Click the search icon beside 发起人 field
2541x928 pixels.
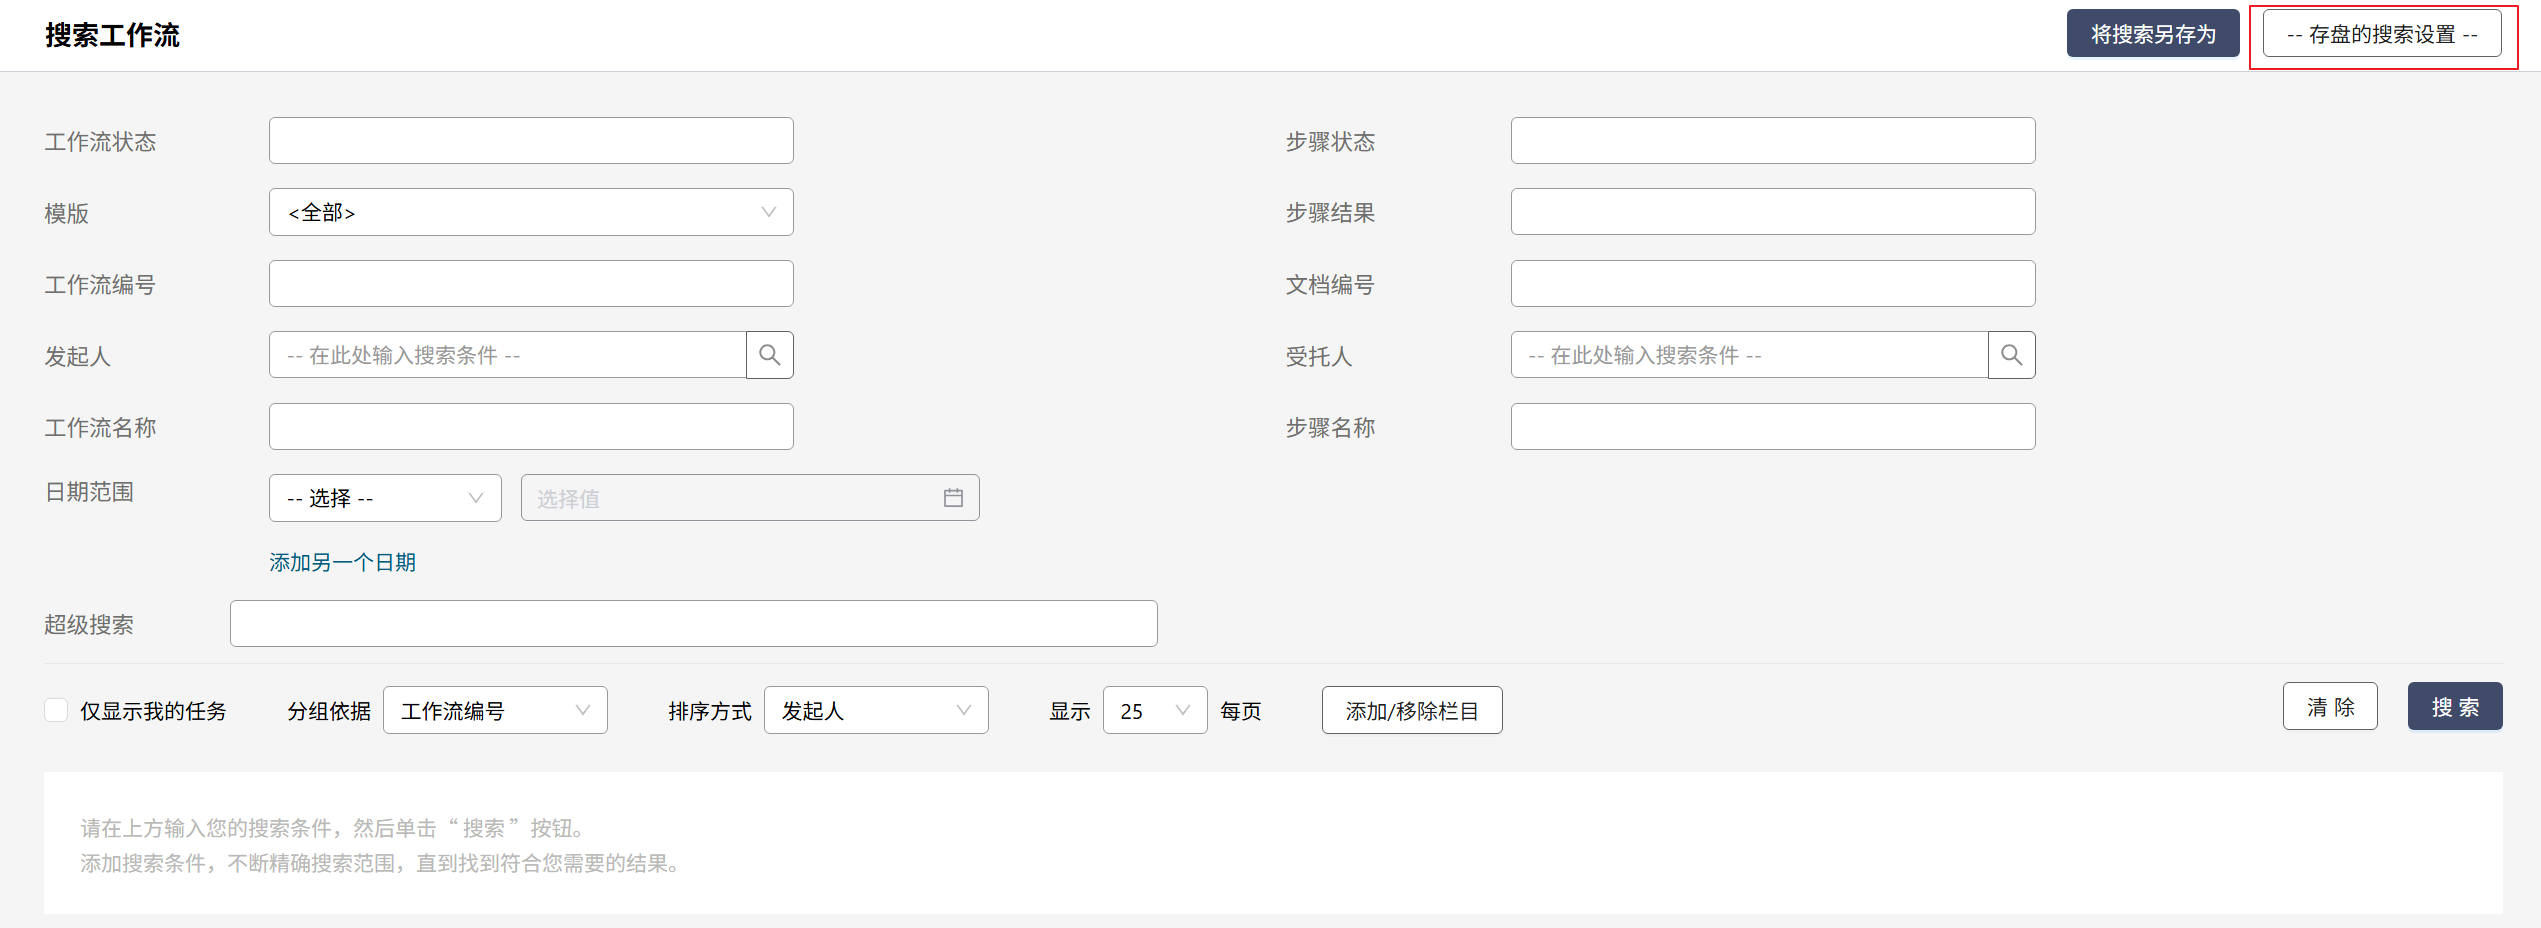click(769, 355)
